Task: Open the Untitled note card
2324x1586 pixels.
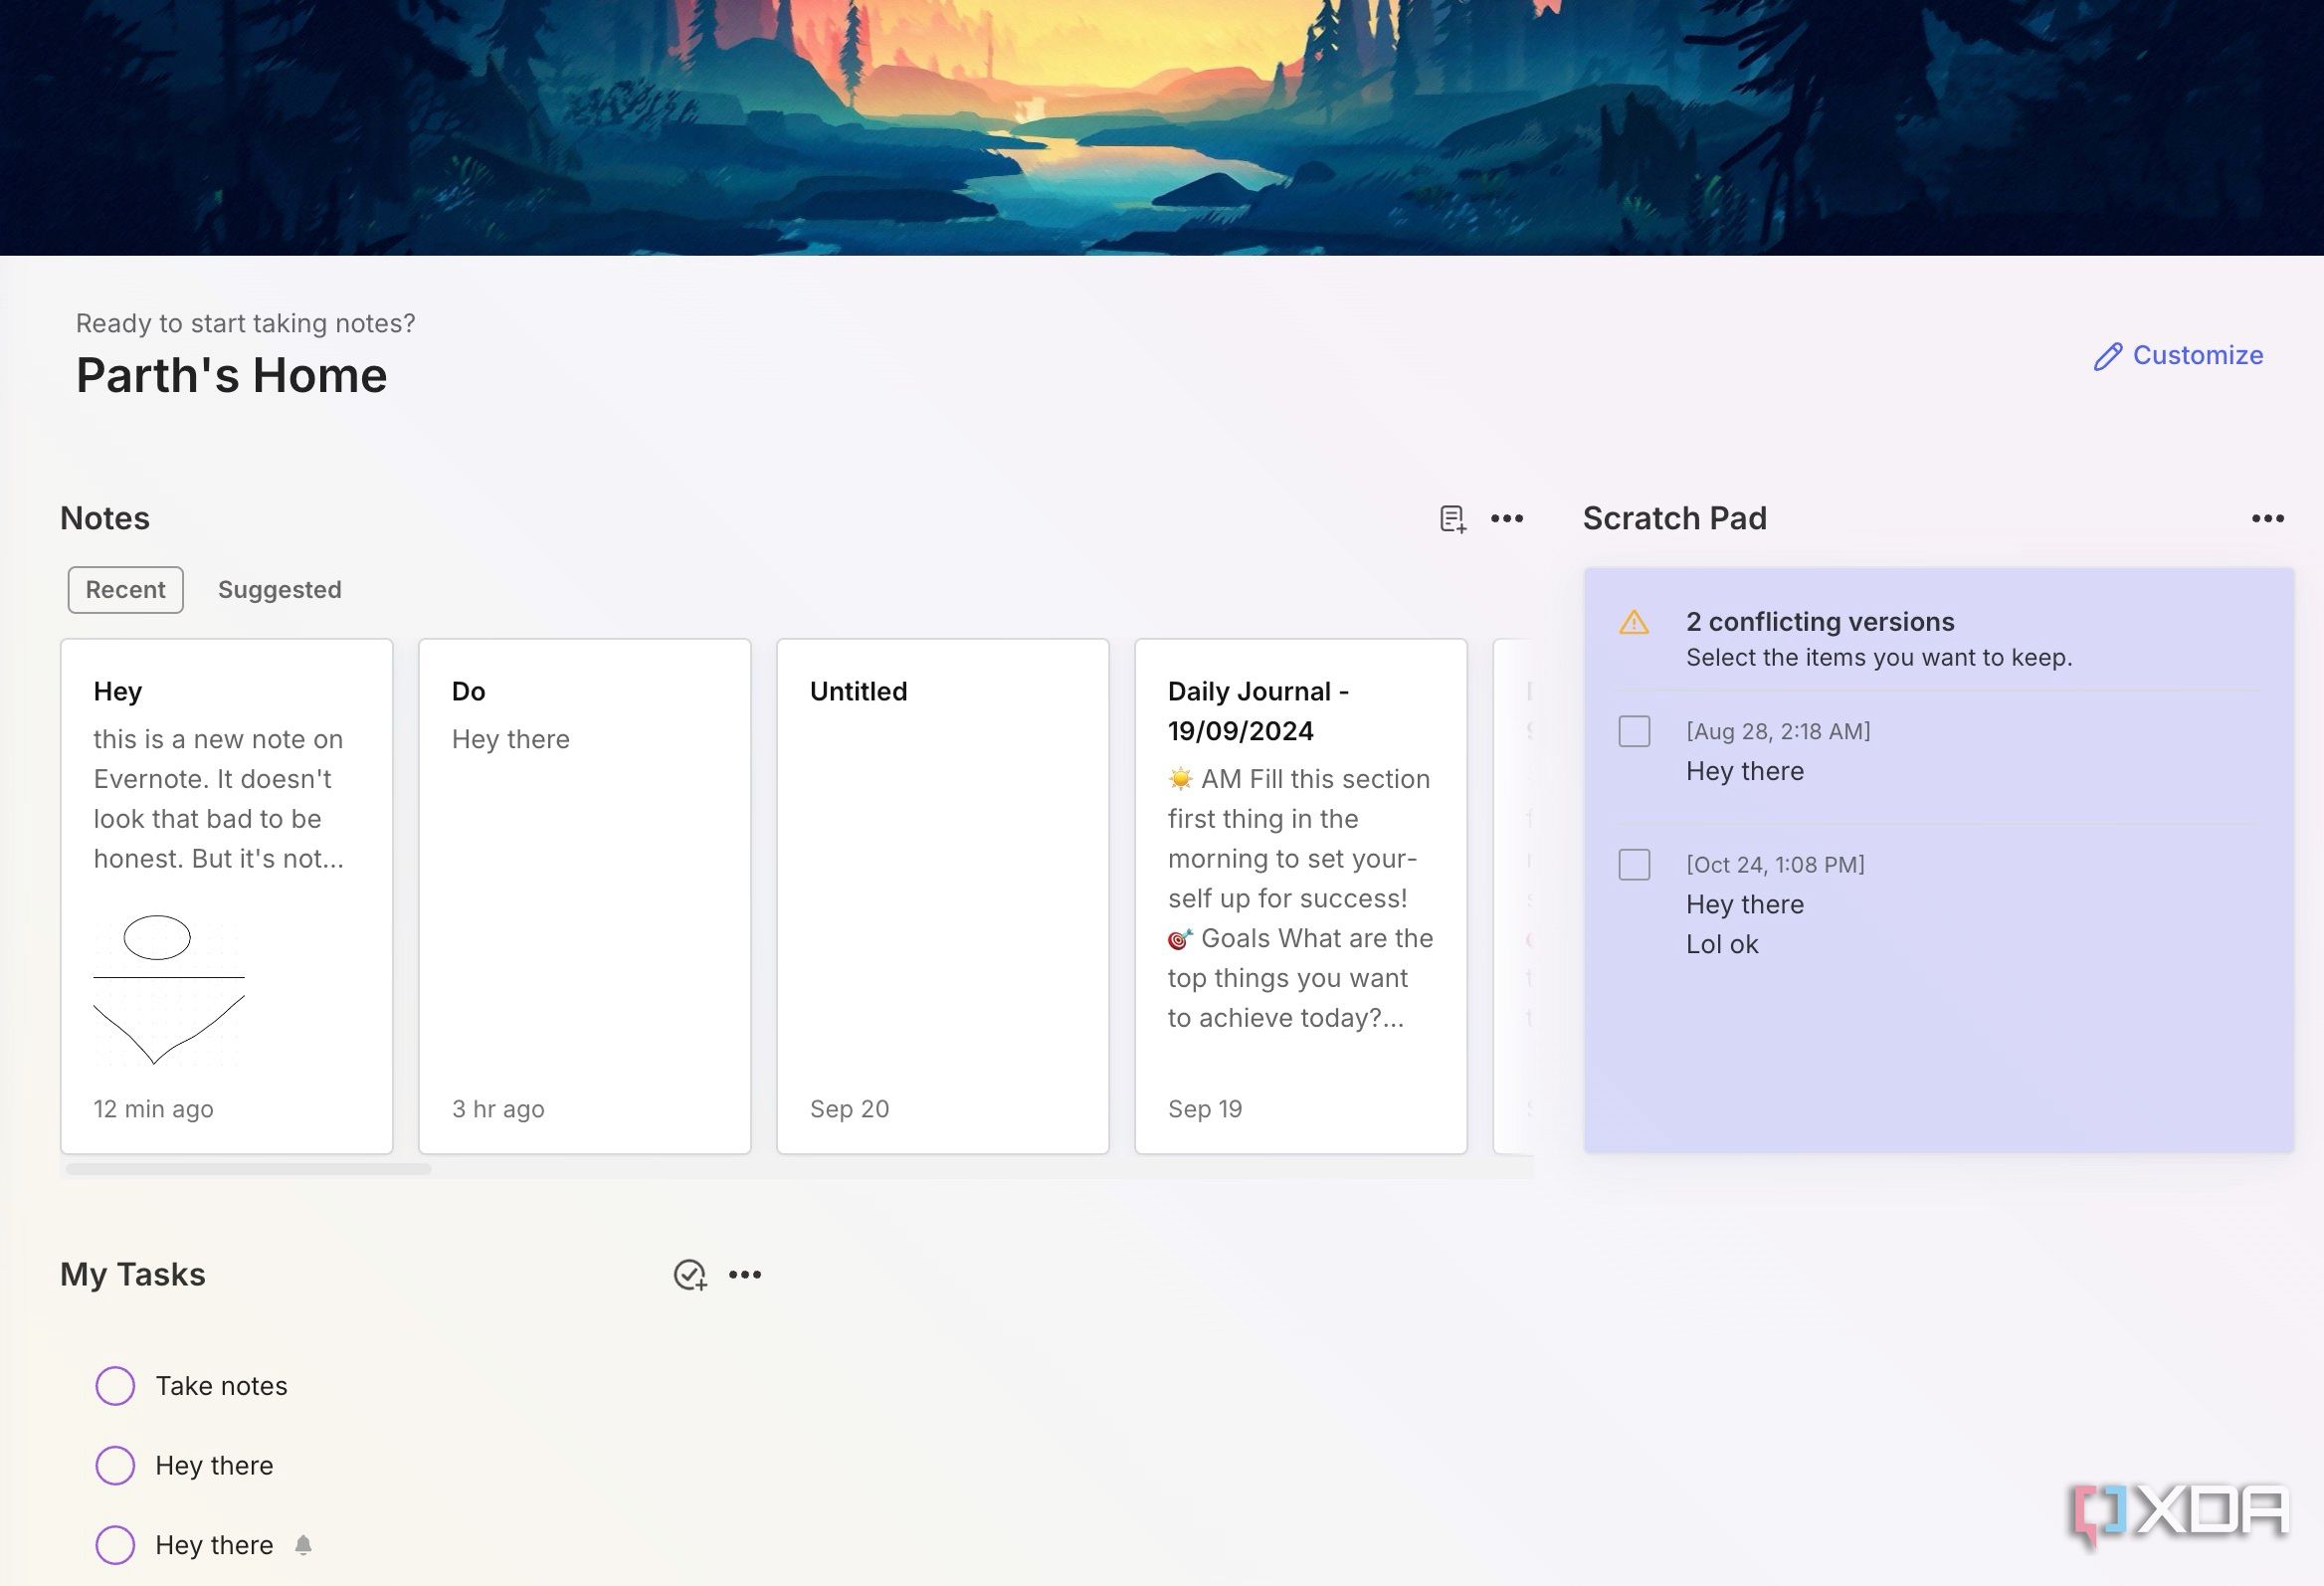Action: 943,896
